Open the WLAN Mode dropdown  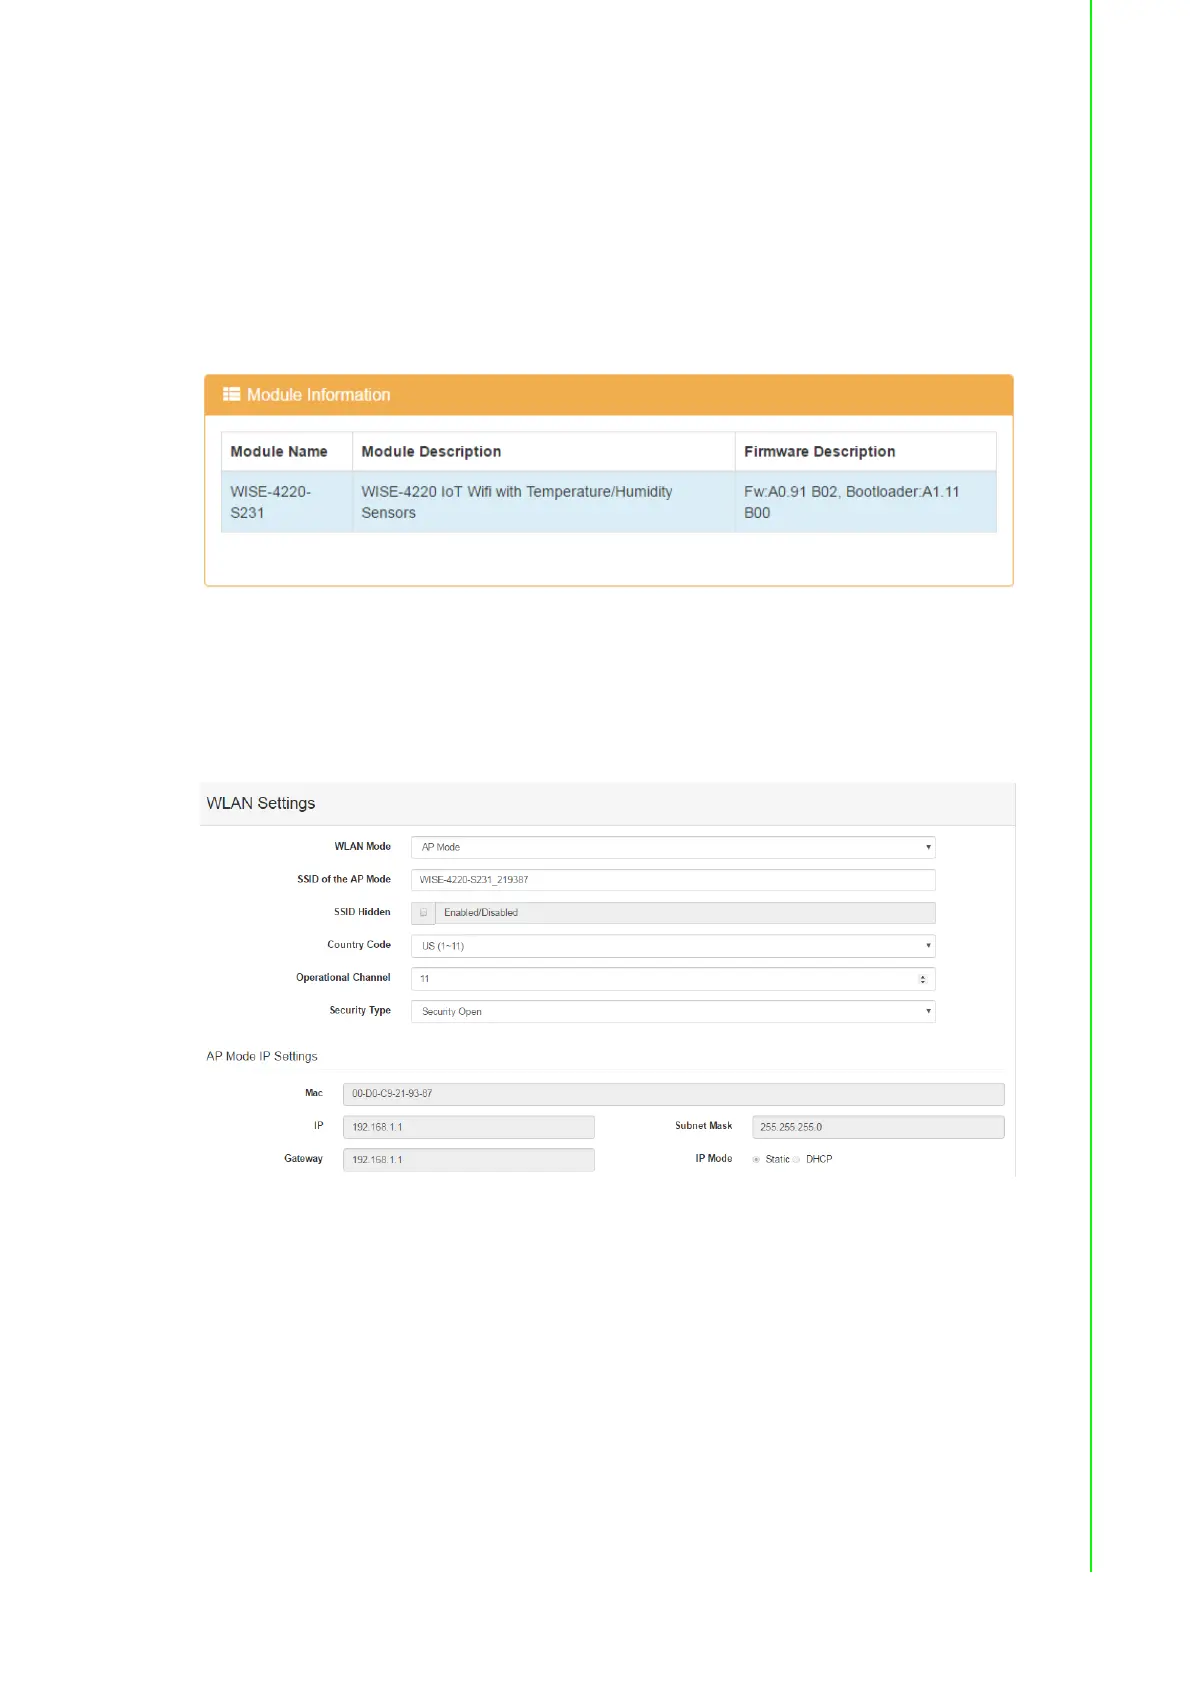click(672, 847)
